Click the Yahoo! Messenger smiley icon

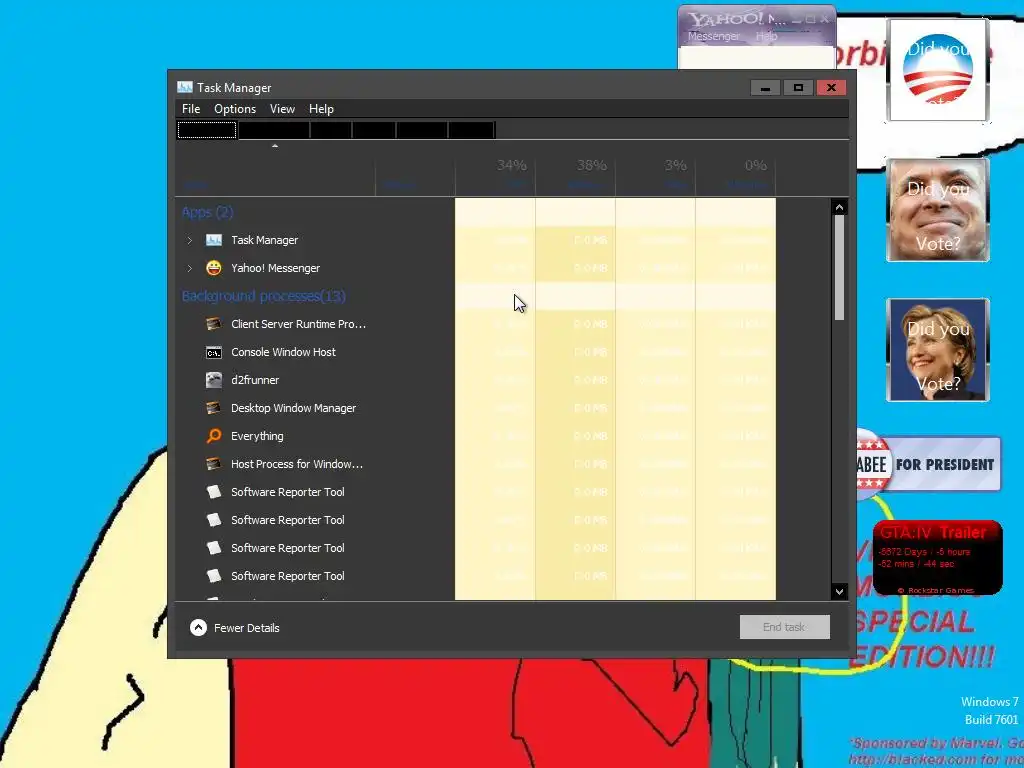click(x=214, y=268)
